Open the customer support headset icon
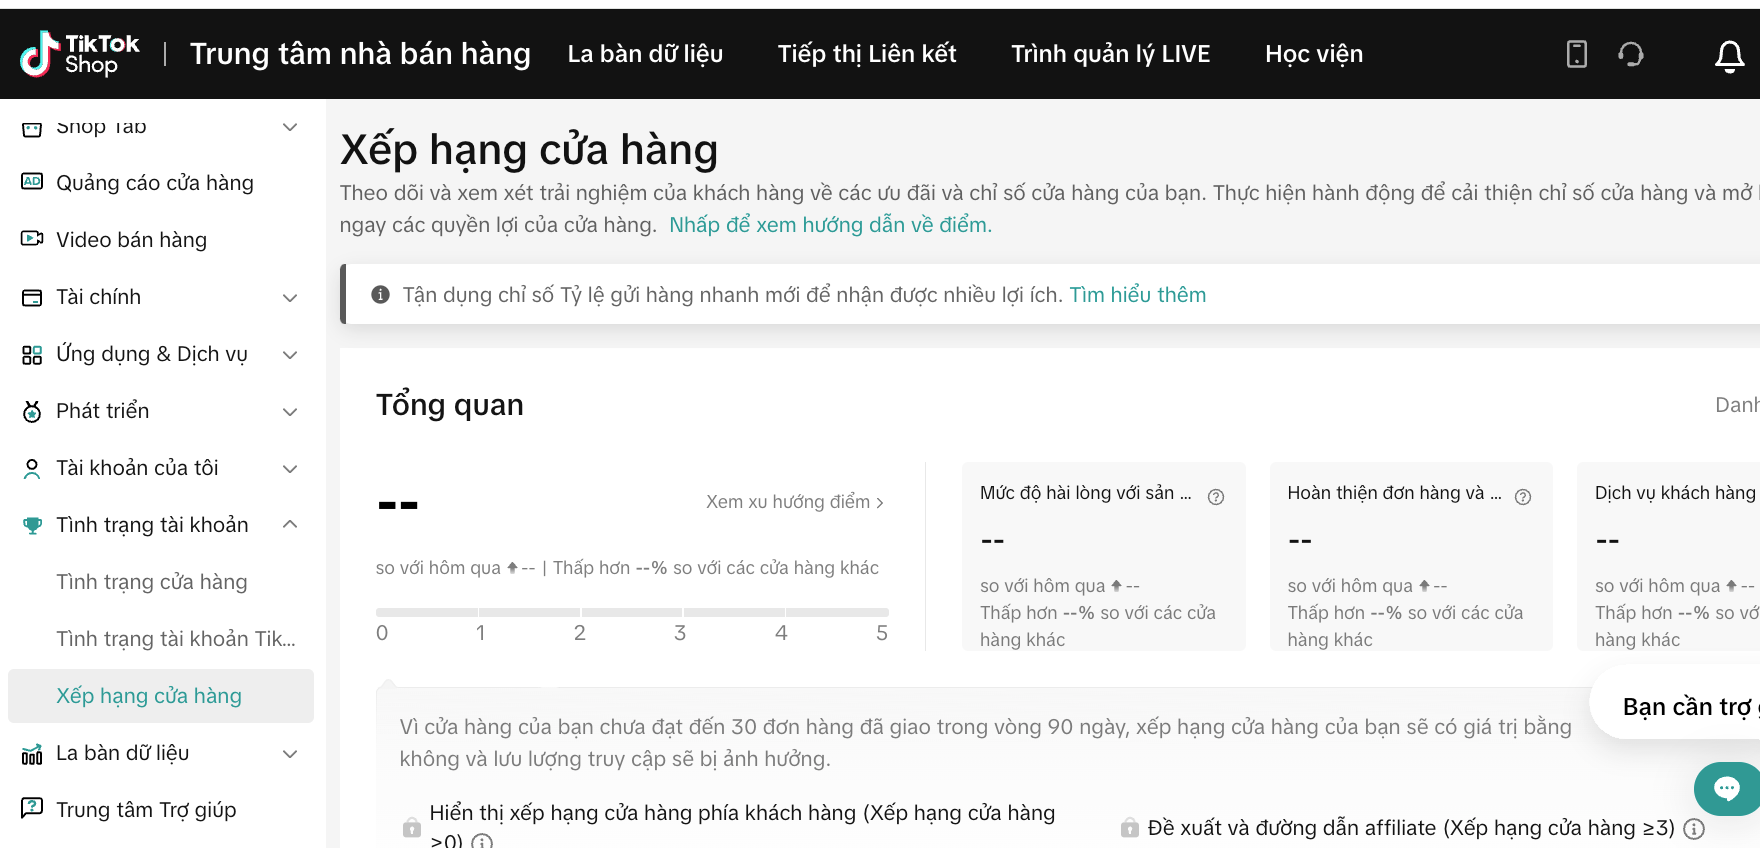The width and height of the screenshot is (1760, 848). click(1631, 54)
